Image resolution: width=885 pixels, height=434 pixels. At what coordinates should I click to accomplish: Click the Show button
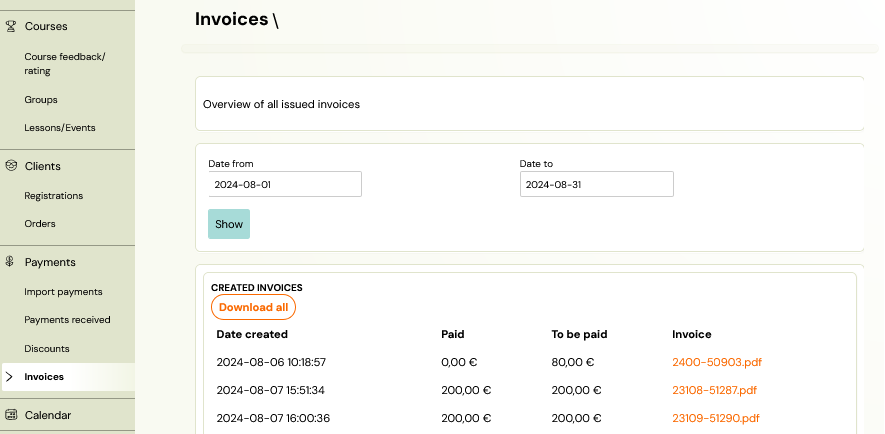point(229,224)
